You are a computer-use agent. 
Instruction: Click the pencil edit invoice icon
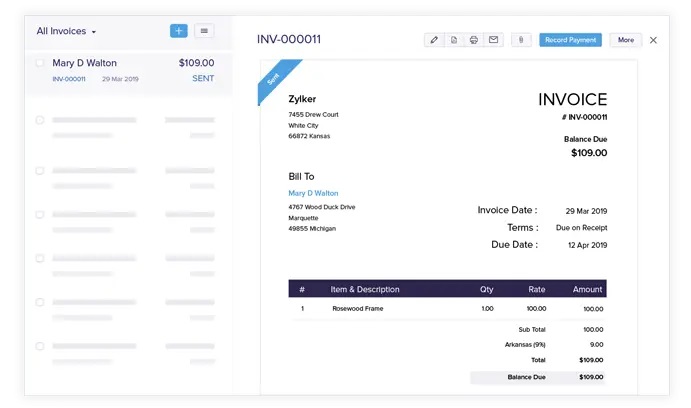tap(434, 40)
